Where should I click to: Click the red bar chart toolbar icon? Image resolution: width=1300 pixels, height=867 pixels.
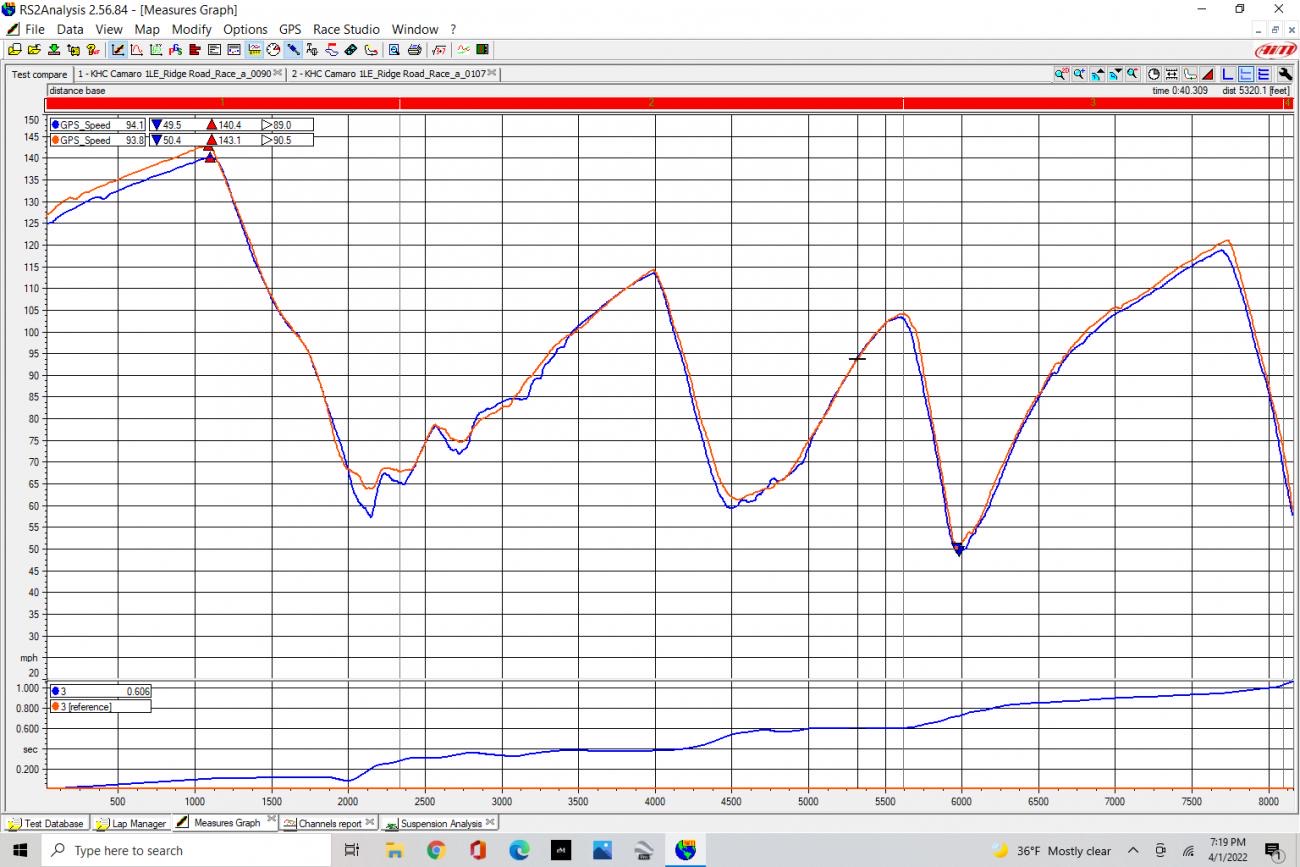[195, 49]
